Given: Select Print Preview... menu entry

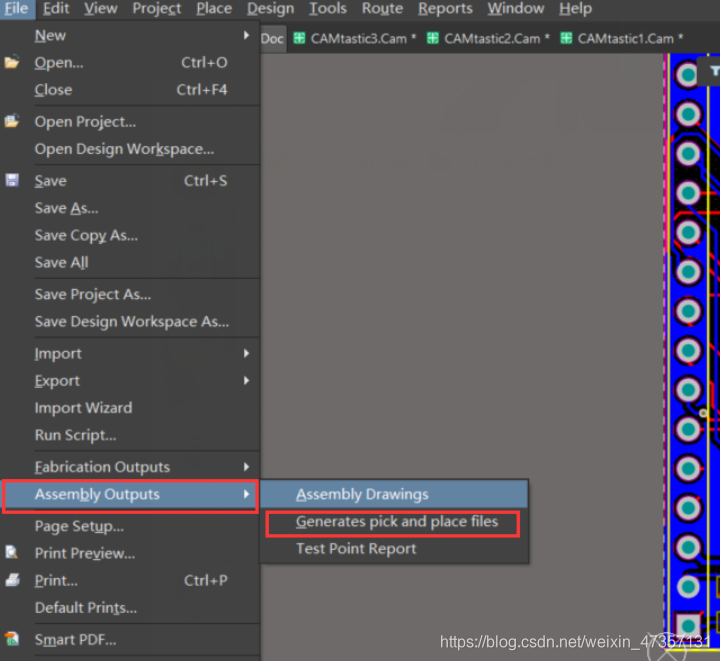Looking at the screenshot, I should 130,553.
